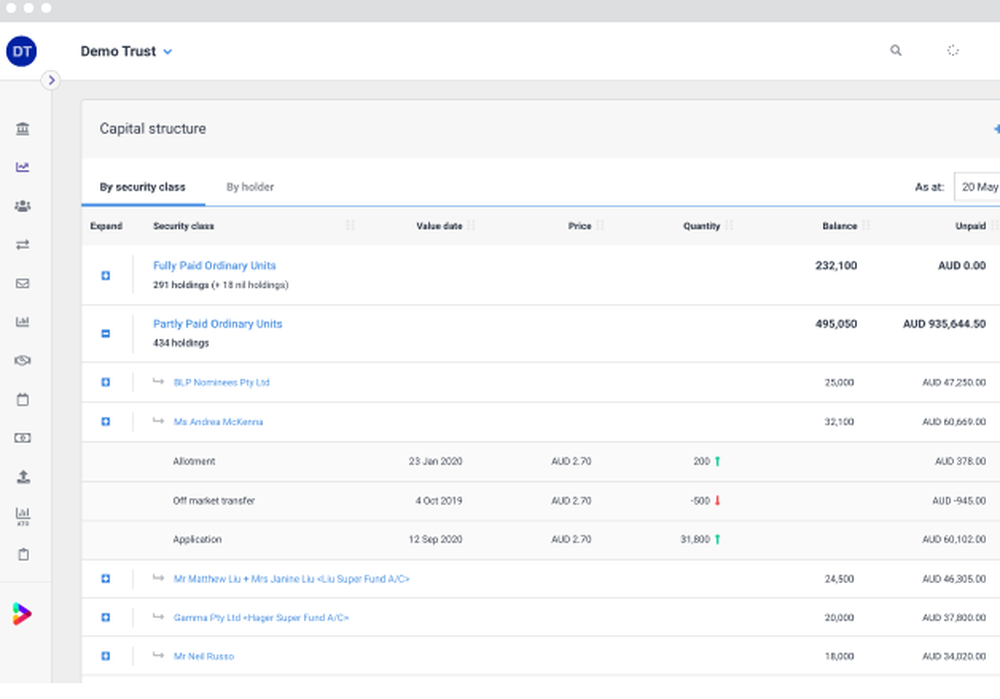Click the As at date field
Screen dimensions: 1000x699
pos(978,187)
